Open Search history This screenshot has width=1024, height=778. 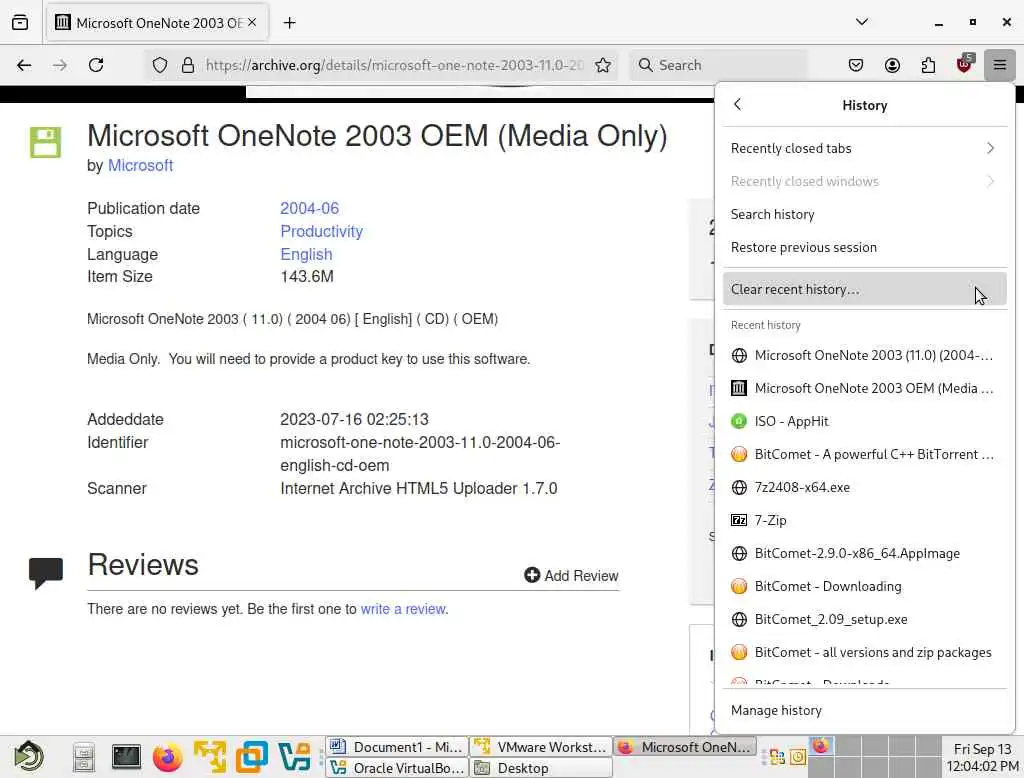(x=865, y=214)
